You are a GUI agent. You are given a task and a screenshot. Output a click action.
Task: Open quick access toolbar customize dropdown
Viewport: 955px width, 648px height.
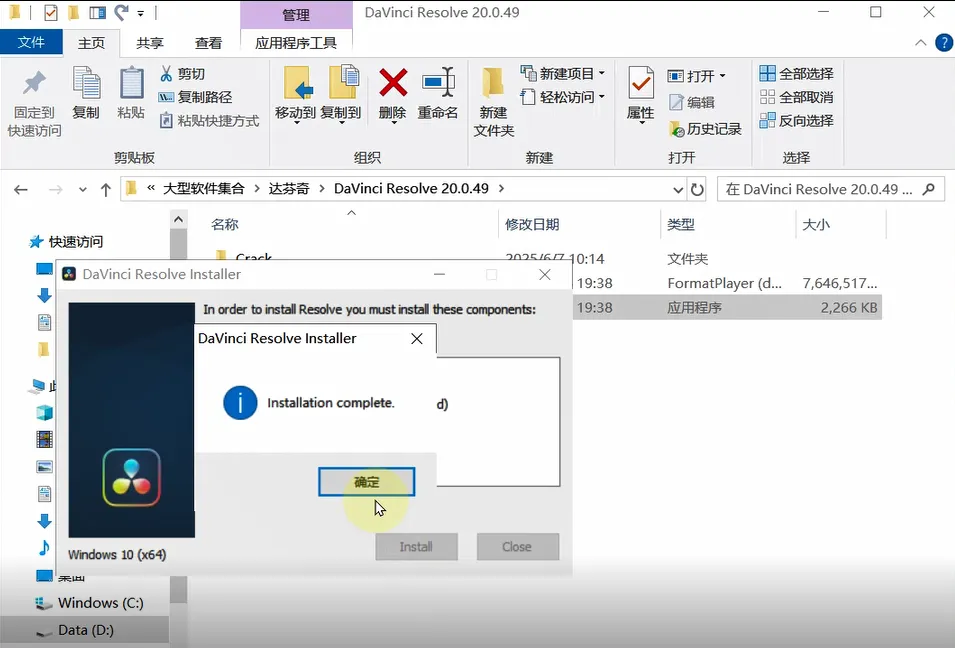141,13
